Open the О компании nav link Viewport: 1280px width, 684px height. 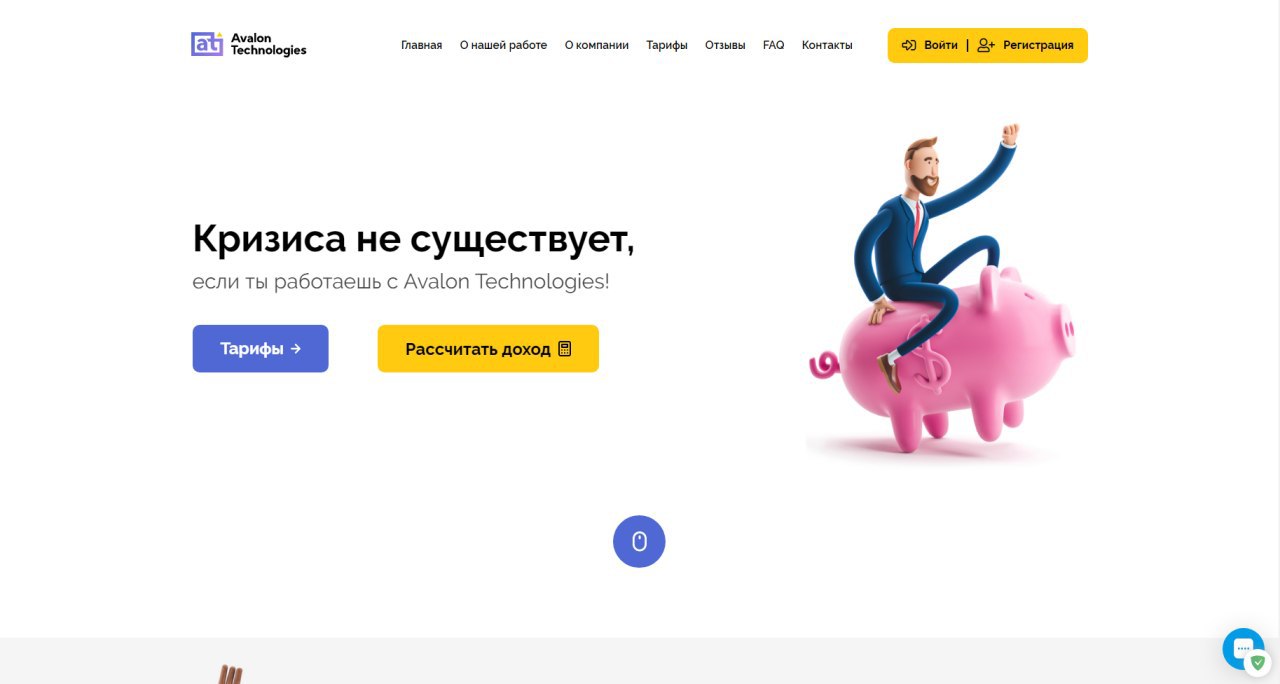pos(596,45)
